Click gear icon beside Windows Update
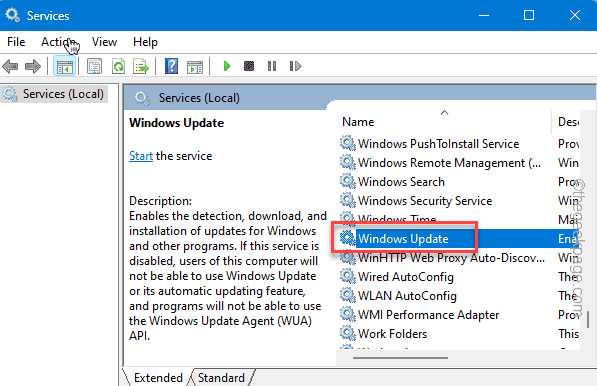This screenshot has height=386, width=597. pyautogui.click(x=347, y=239)
